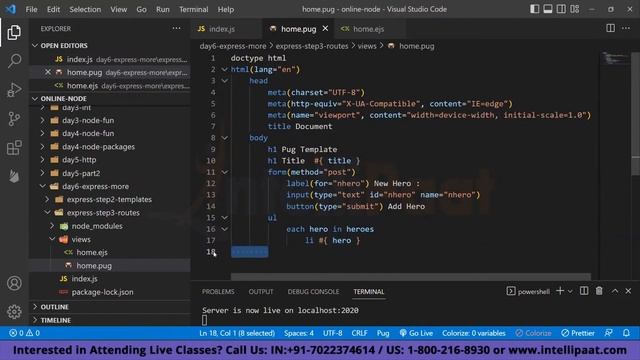This screenshot has width=640, height=360.
Task: Open the Edit menu
Action: tap(53, 9)
